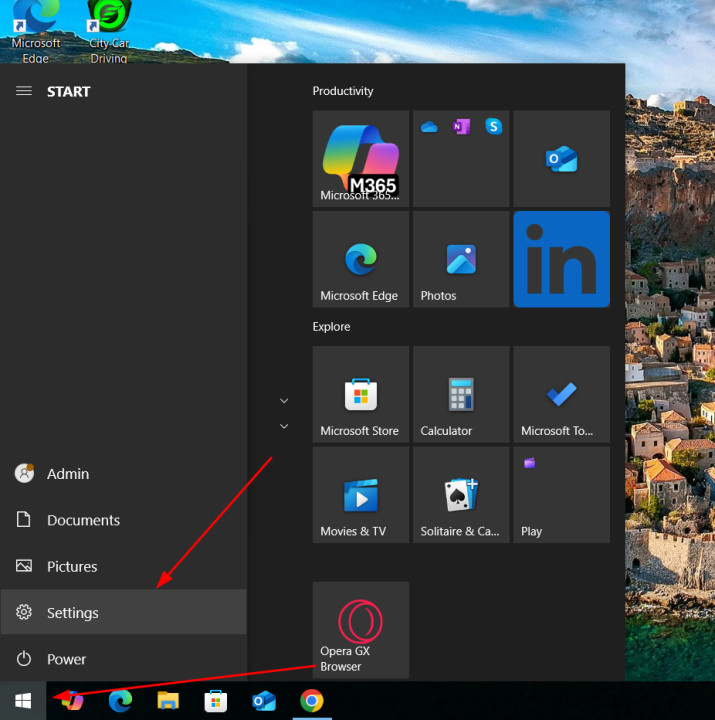Image resolution: width=715 pixels, height=720 pixels.
Task: Open the LinkedIn tile
Action: [561, 259]
